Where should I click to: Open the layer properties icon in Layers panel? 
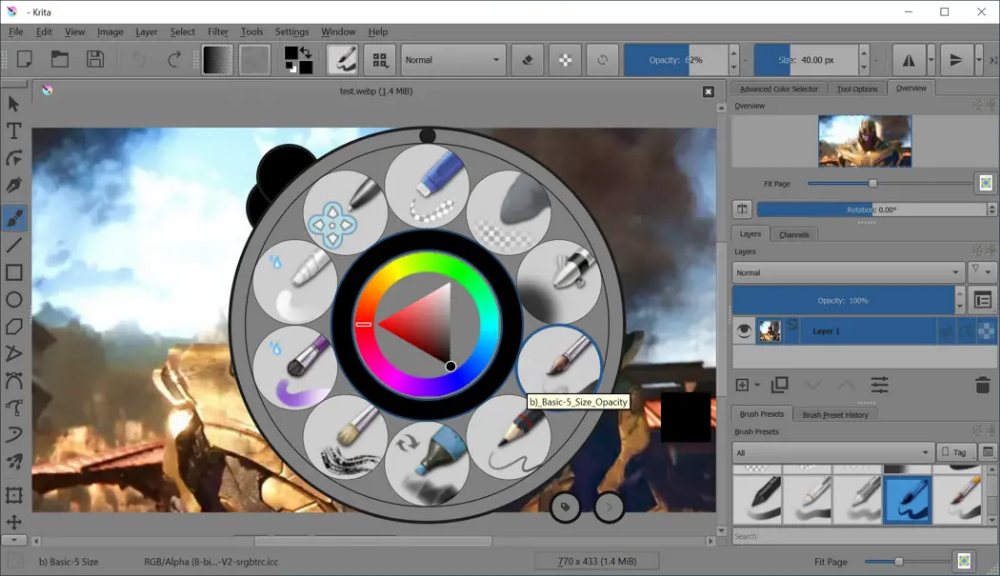985,300
